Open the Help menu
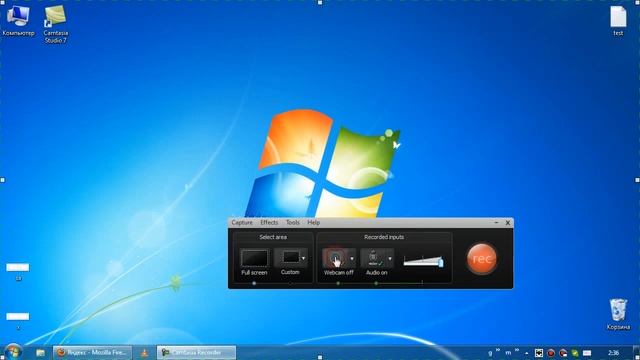Screen dimensions: 640x360 tap(313, 222)
